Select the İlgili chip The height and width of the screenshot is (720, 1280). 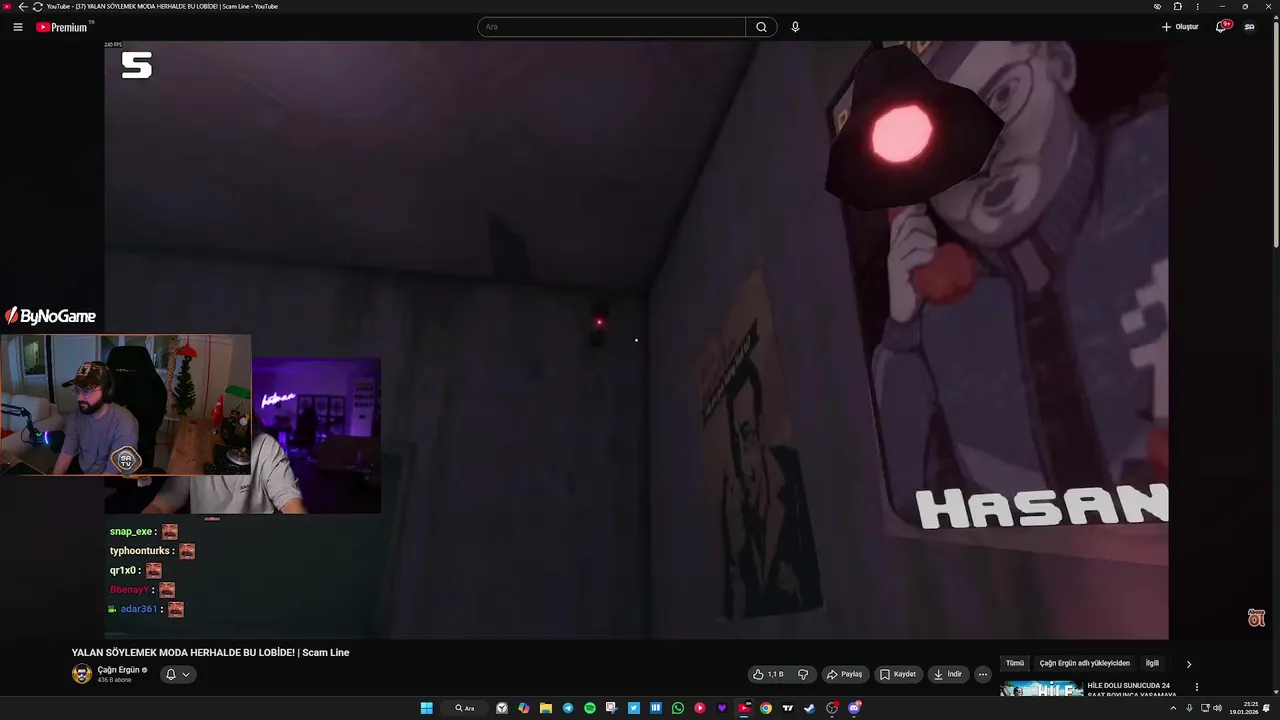[1152, 663]
